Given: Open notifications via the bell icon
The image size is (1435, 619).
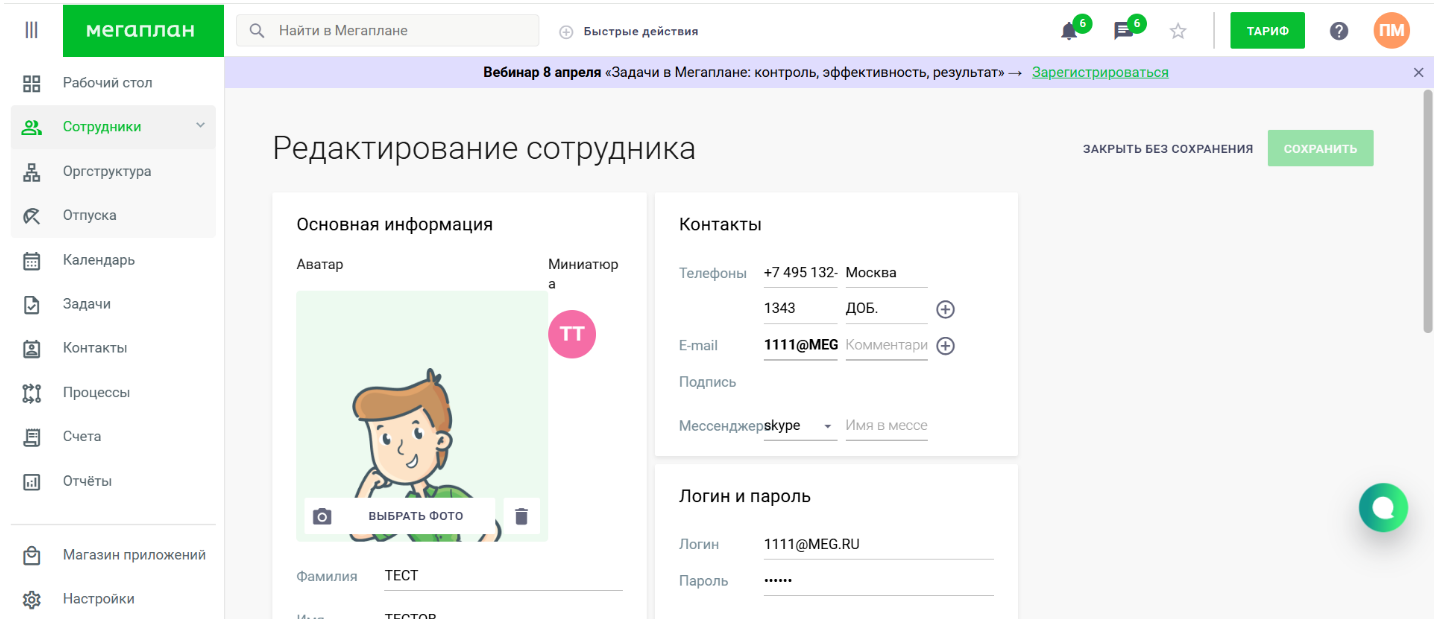Looking at the screenshot, I should pos(1068,31).
